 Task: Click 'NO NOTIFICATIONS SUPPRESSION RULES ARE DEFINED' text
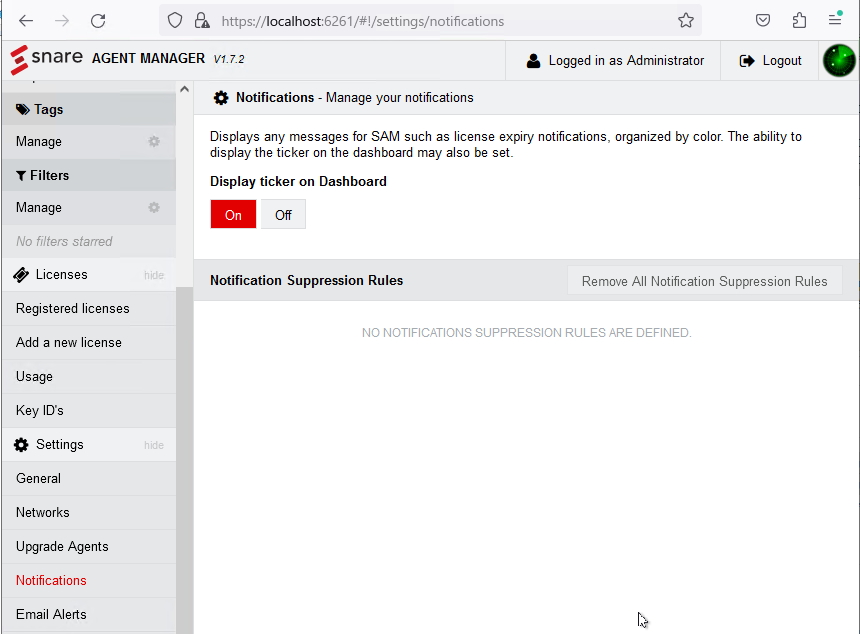tap(527, 333)
